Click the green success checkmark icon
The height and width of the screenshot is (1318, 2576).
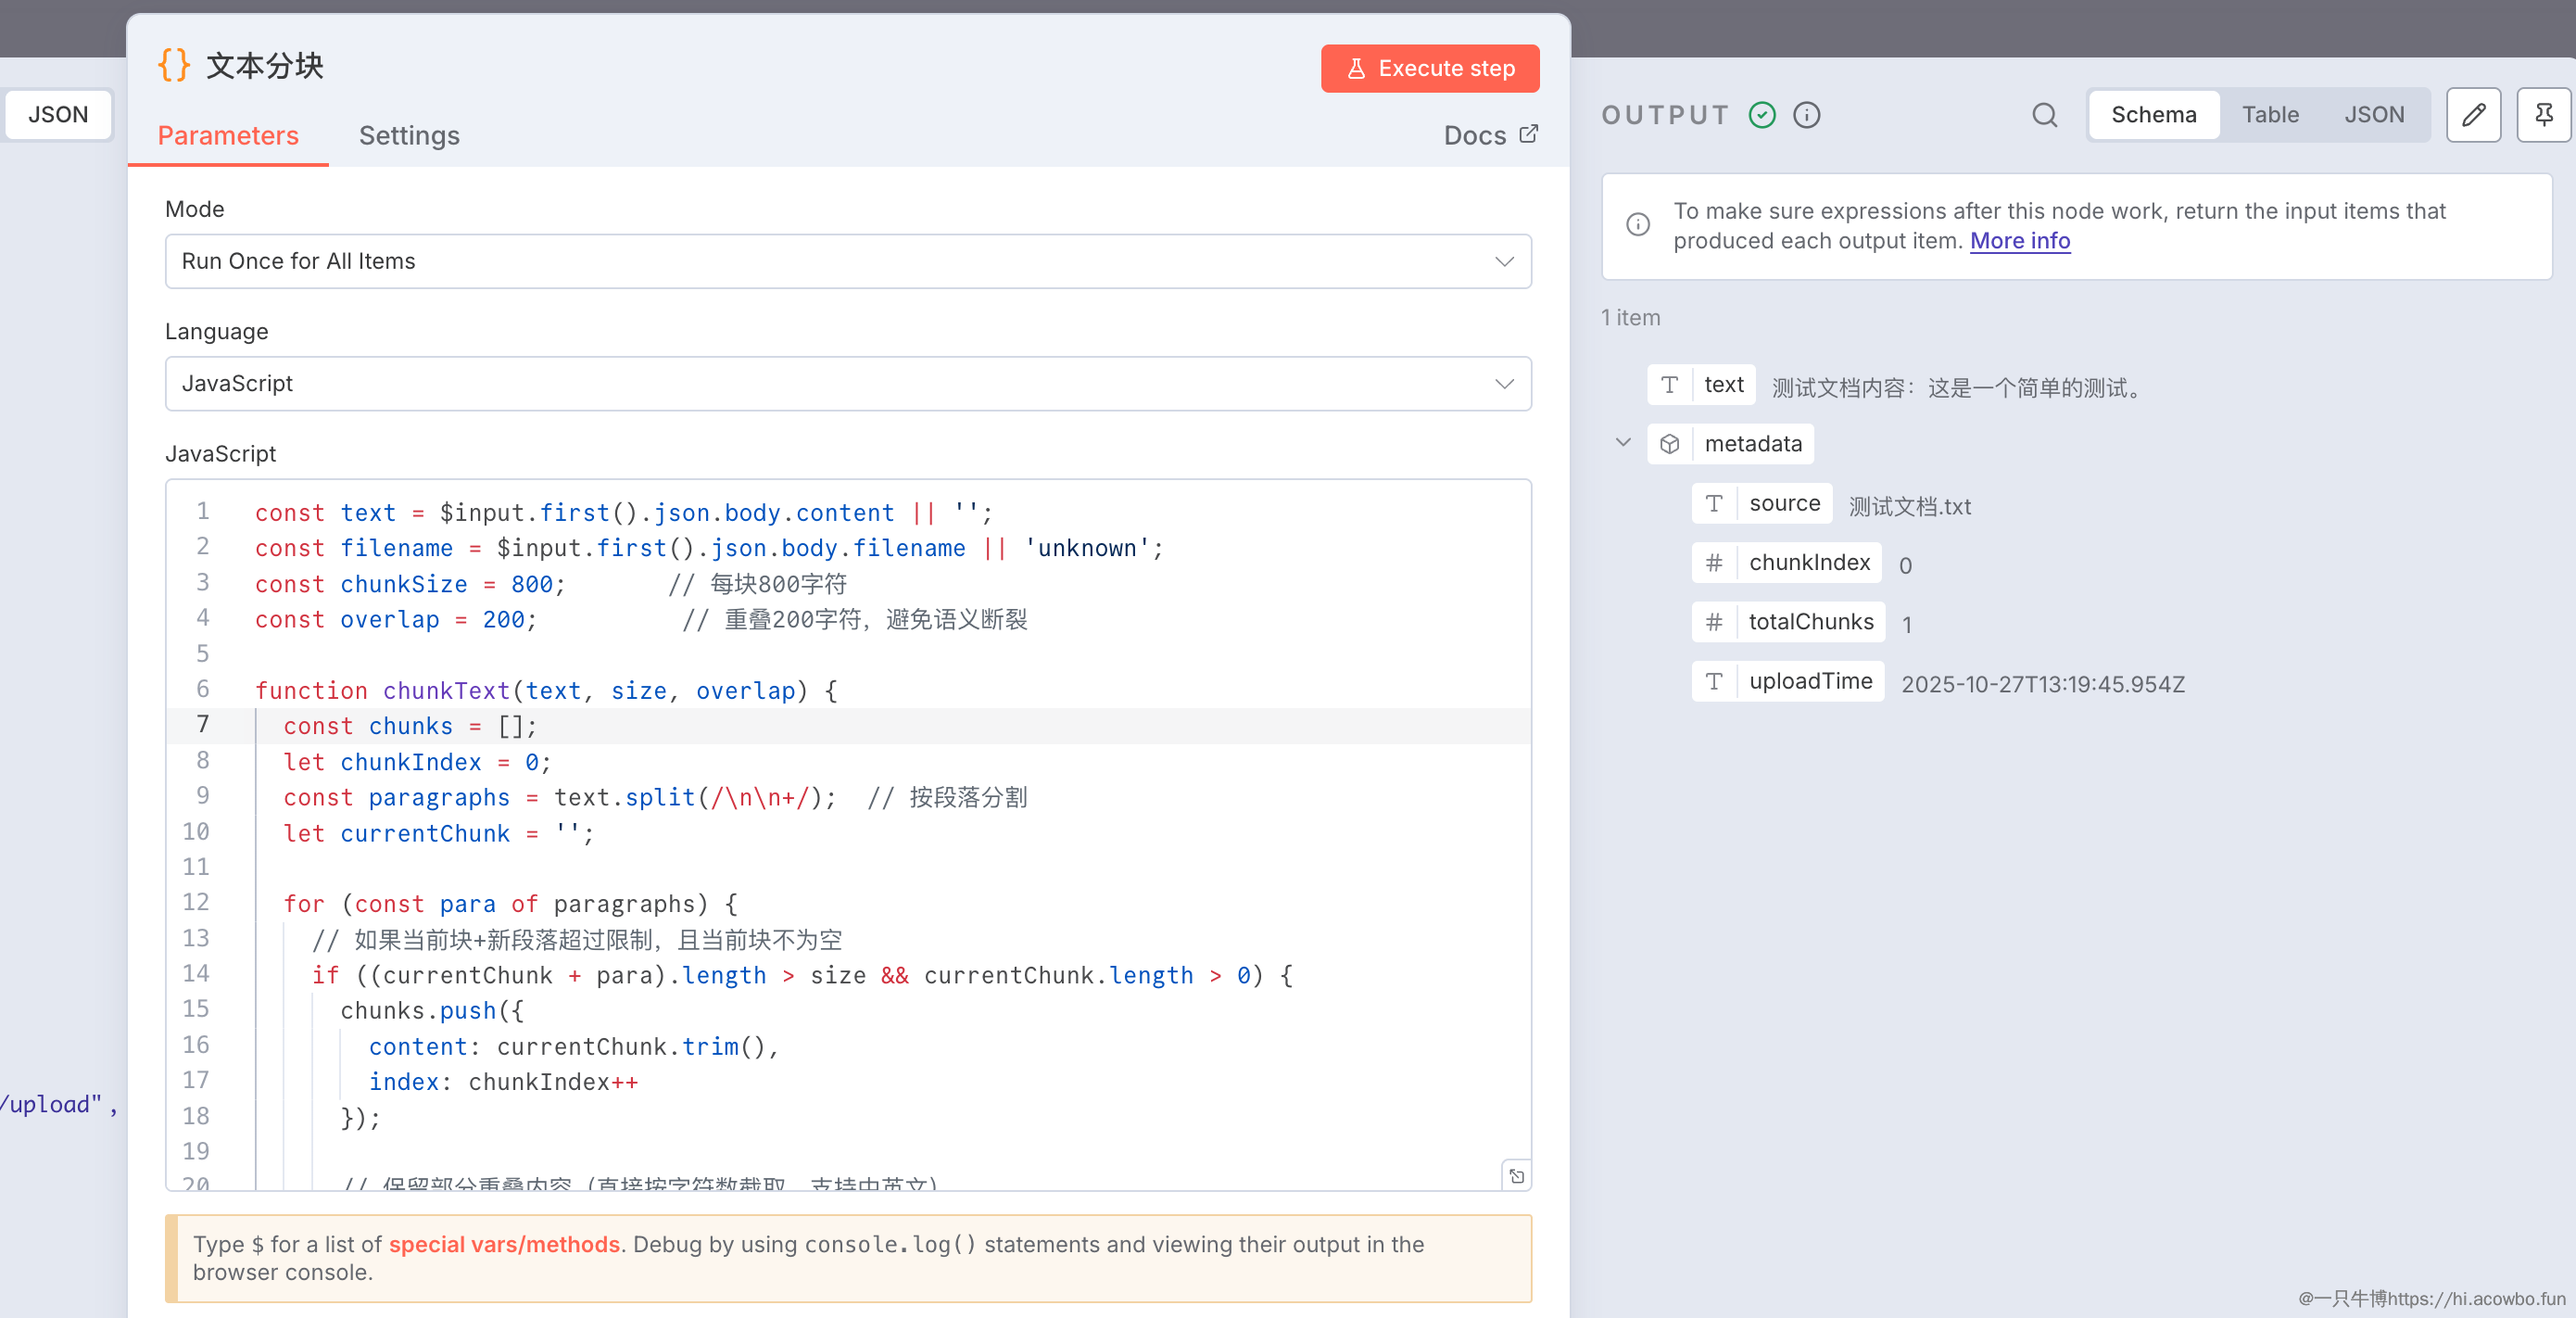tap(1762, 115)
